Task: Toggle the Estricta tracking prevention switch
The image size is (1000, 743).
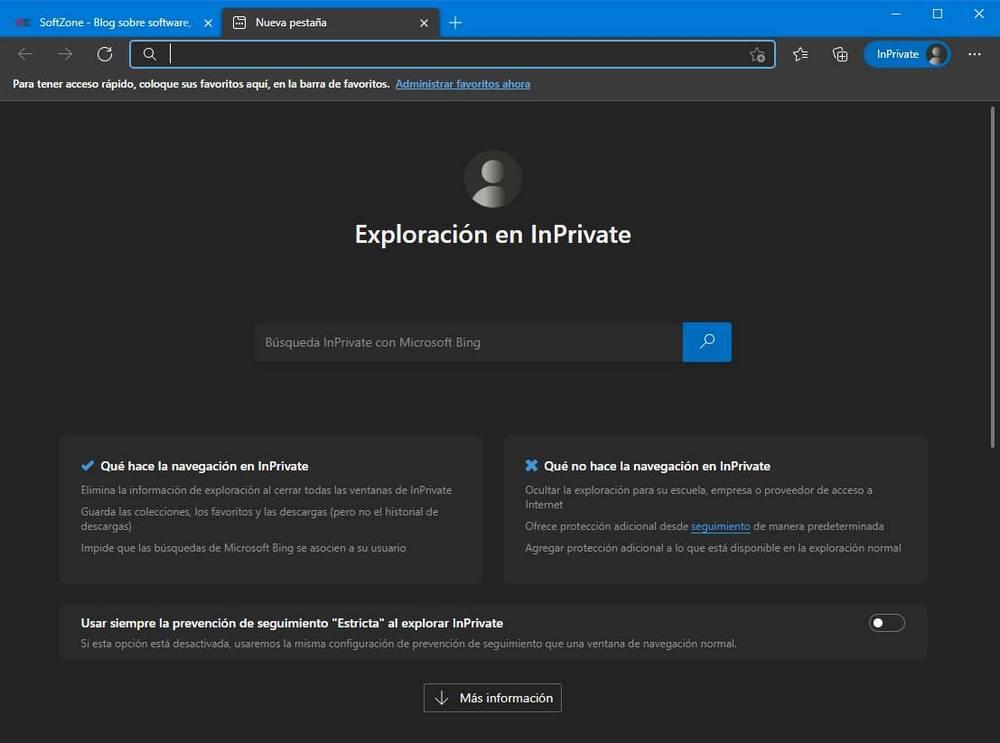Action: click(x=886, y=623)
